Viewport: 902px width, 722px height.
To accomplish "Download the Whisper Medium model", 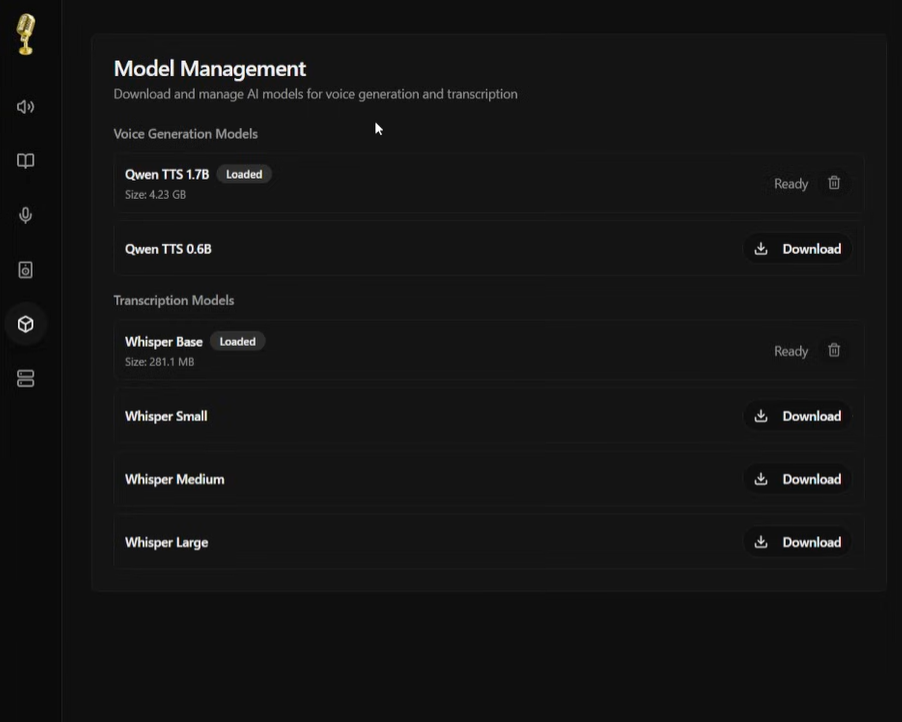I will coord(797,479).
